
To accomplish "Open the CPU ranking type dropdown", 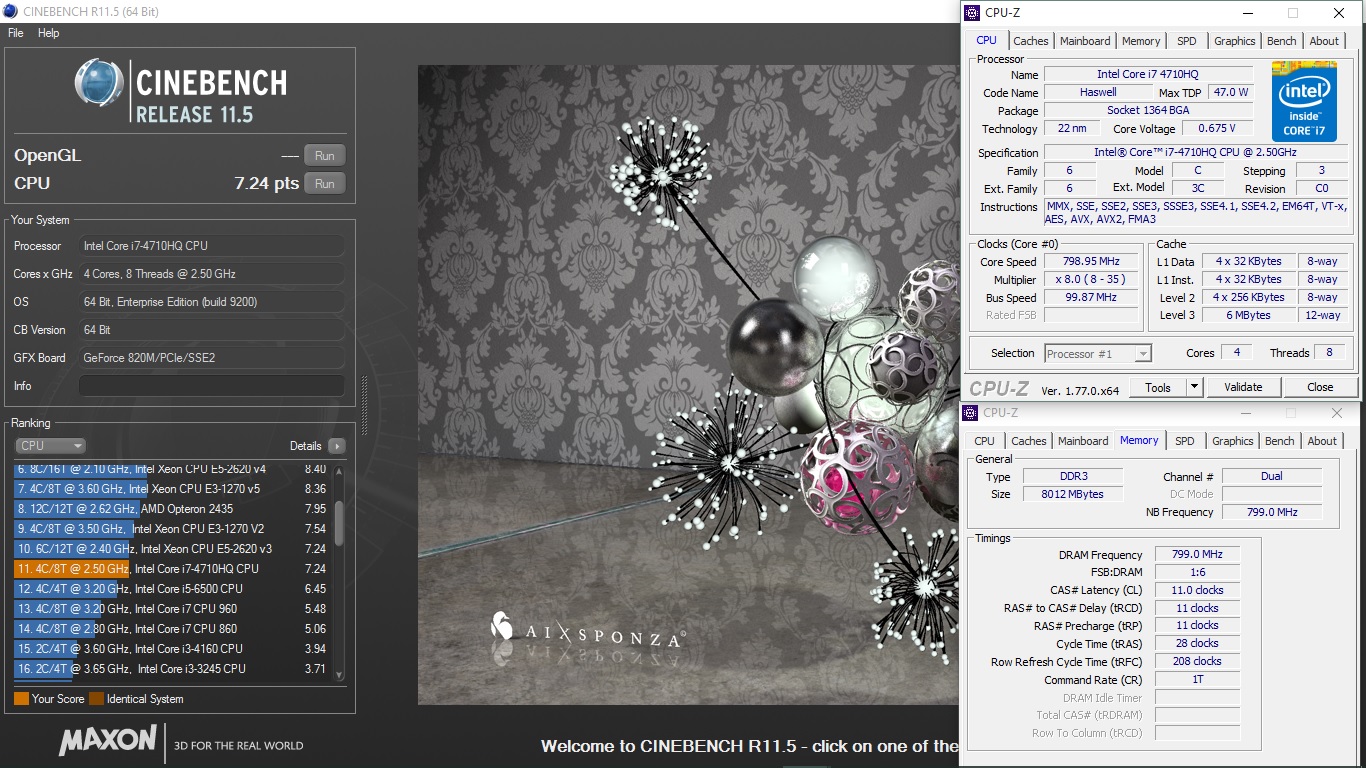I will tap(50, 446).
